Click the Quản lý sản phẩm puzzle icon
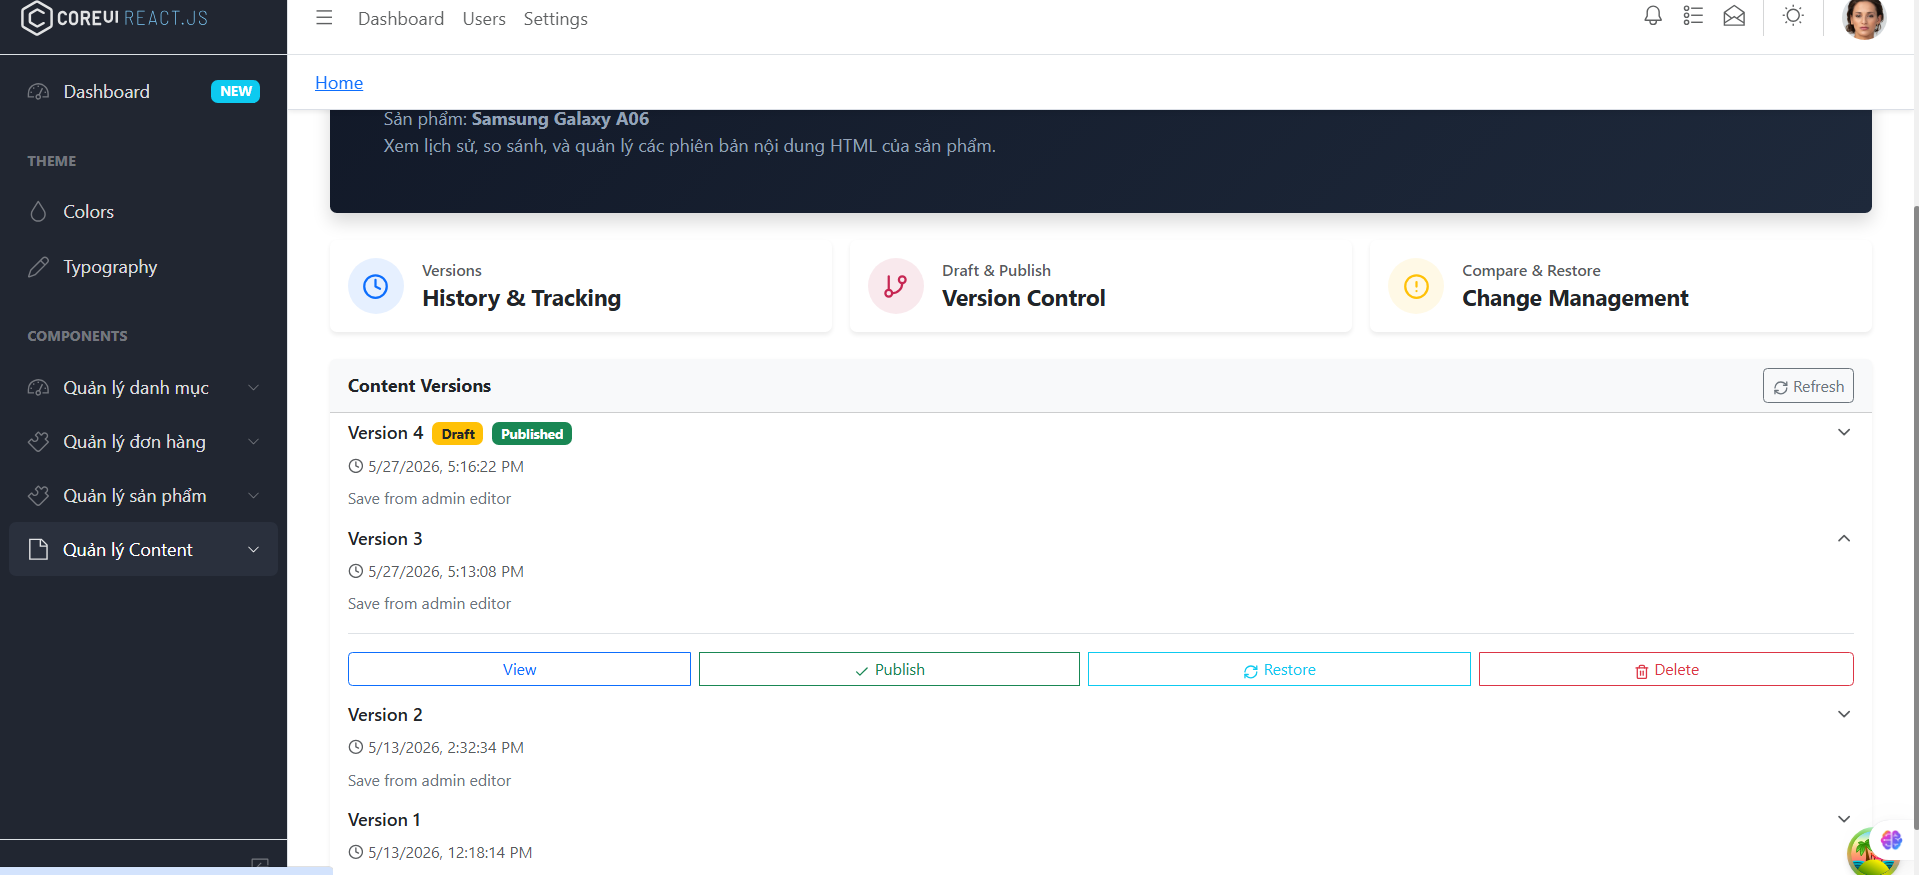The height and width of the screenshot is (875, 1919). [38, 496]
